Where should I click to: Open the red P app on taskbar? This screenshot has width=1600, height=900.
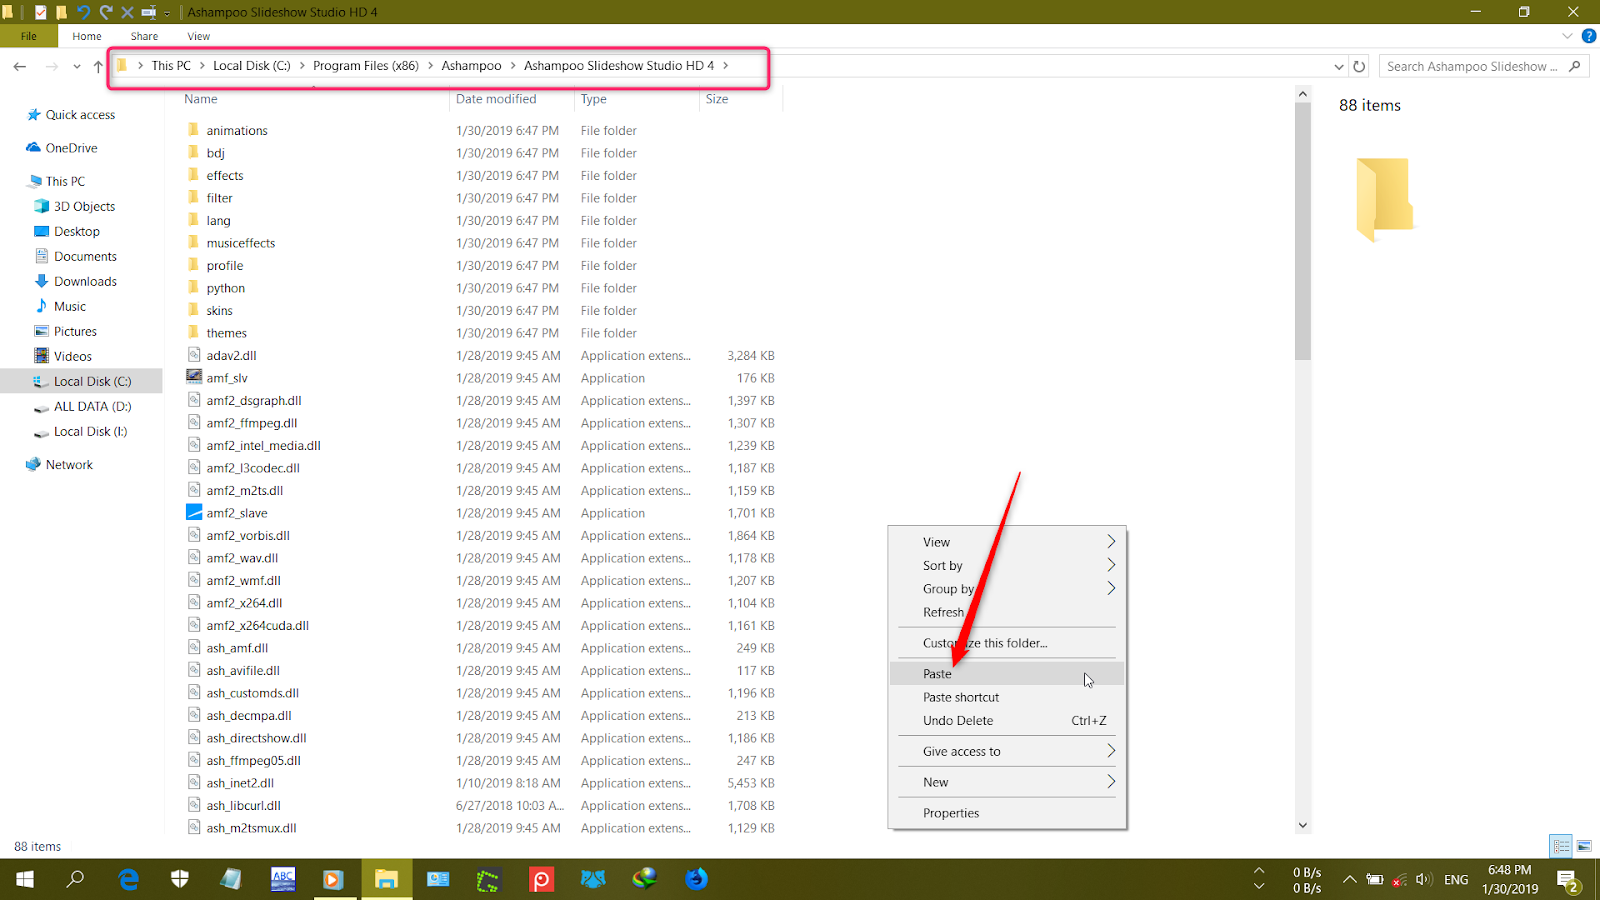[541, 879]
